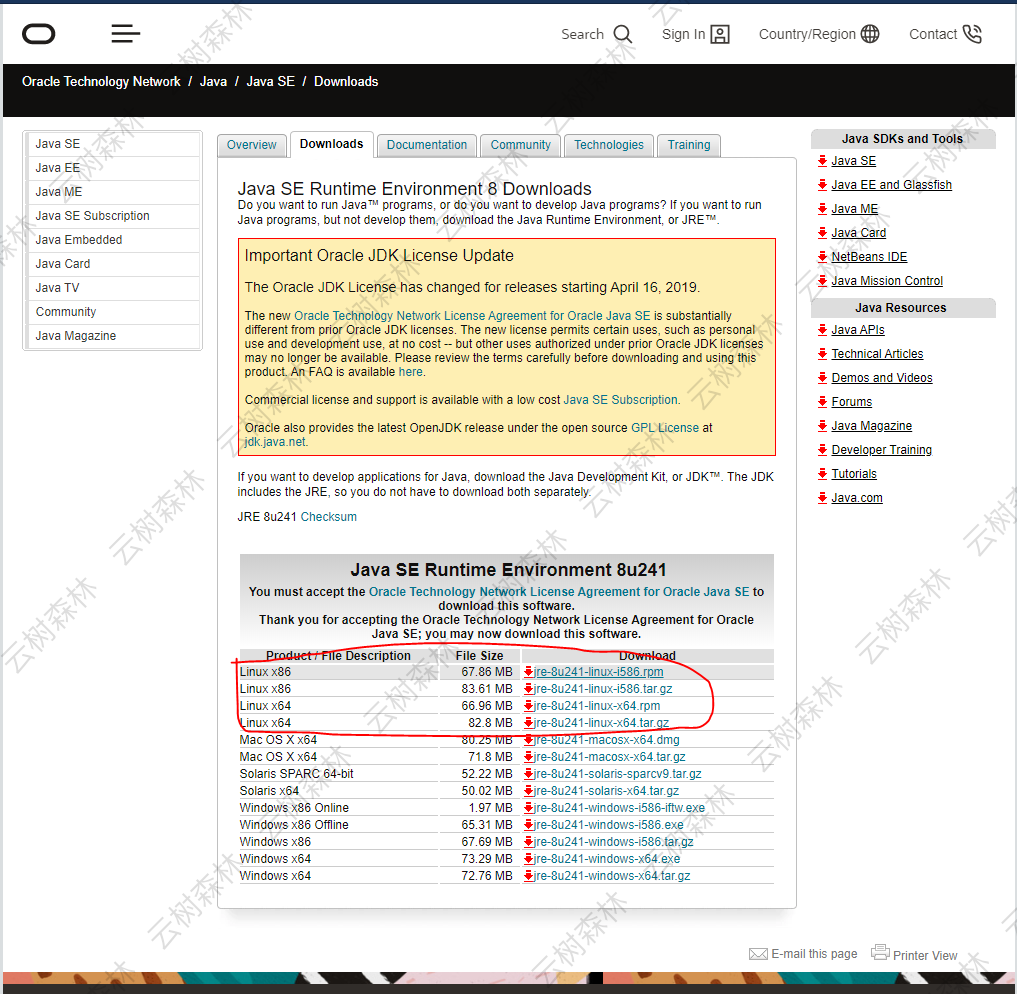Click the Sign In profile icon
This screenshot has width=1017, height=994.
pyautogui.click(x=720, y=34)
